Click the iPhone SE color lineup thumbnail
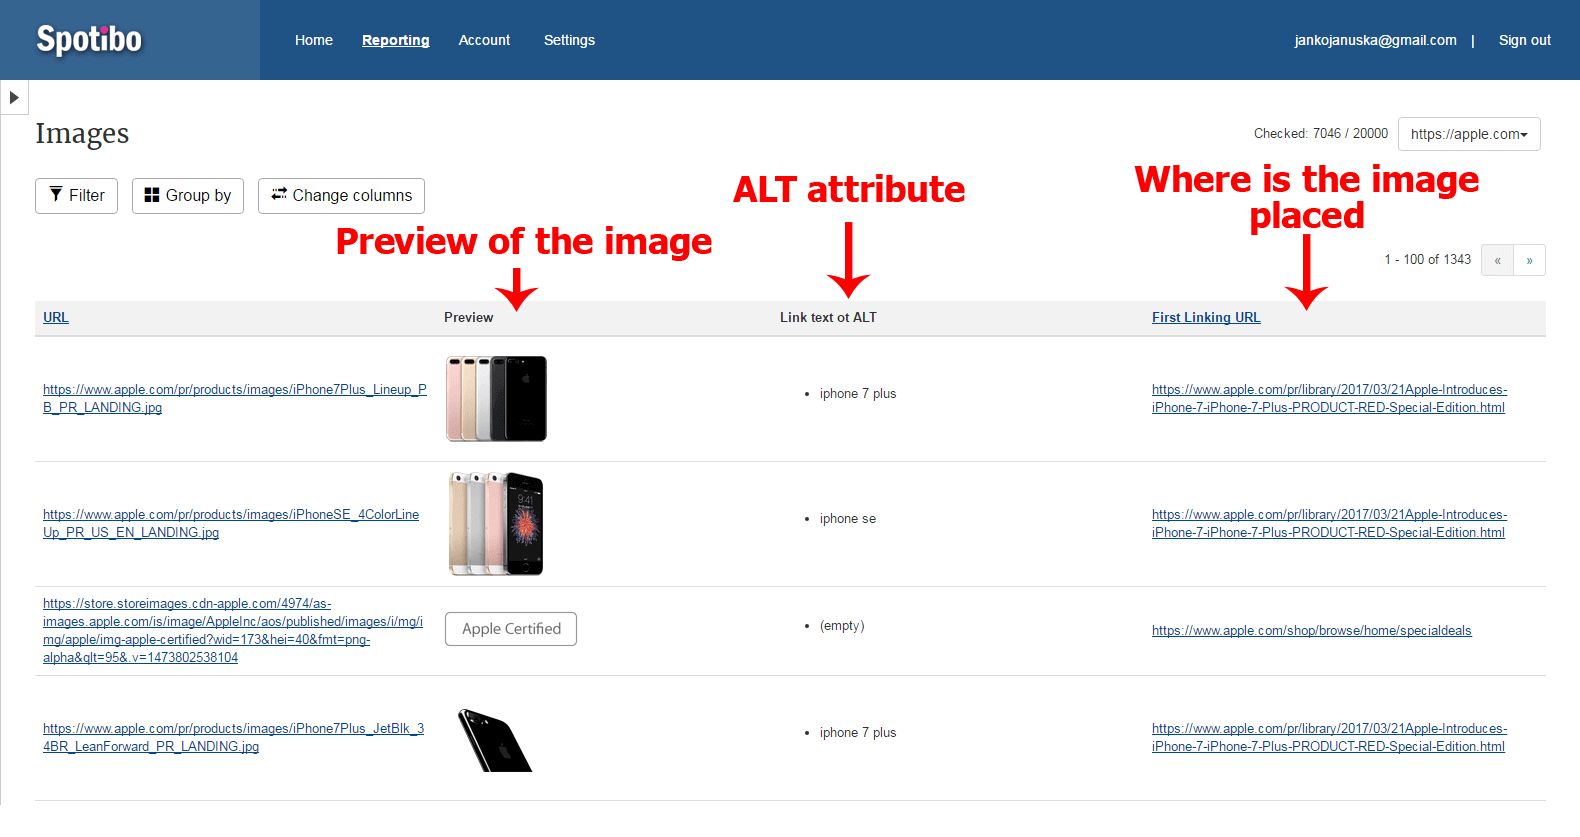The height and width of the screenshot is (837, 1580). [x=496, y=524]
